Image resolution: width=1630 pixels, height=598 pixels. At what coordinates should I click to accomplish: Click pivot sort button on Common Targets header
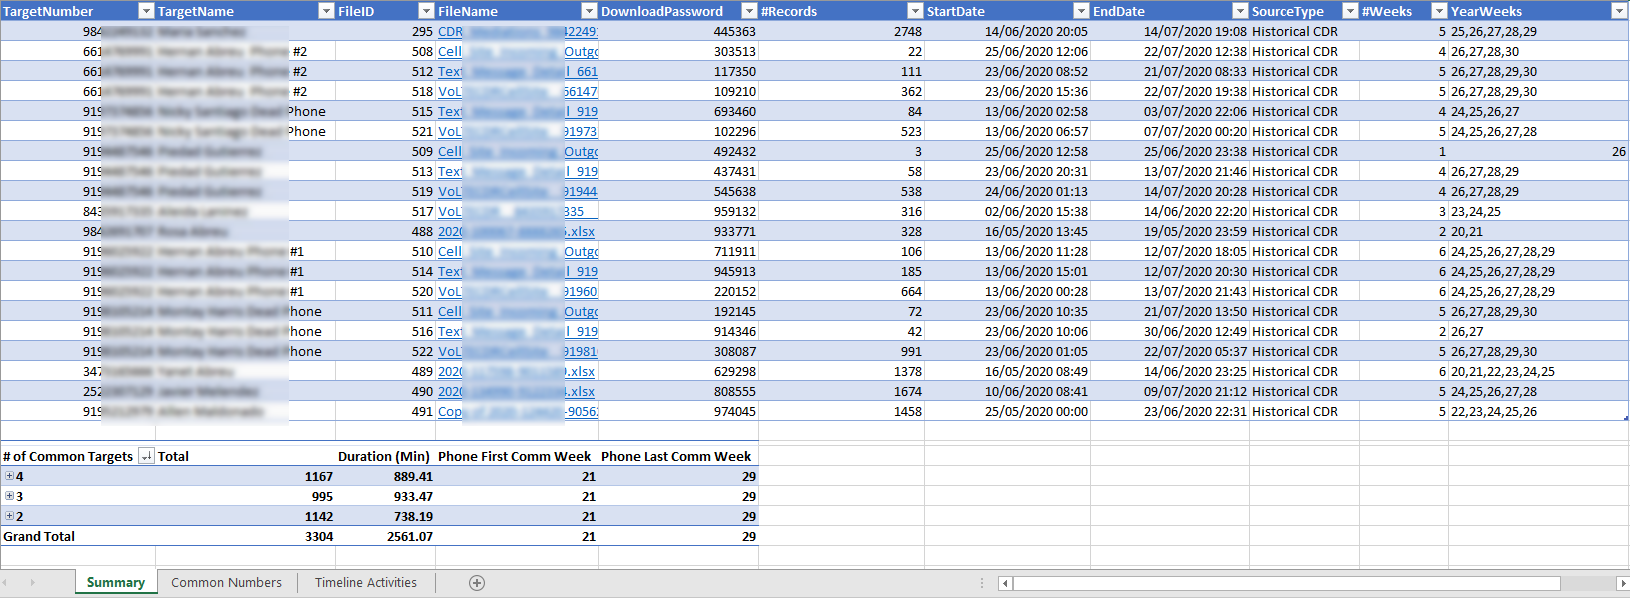(x=146, y=456)
